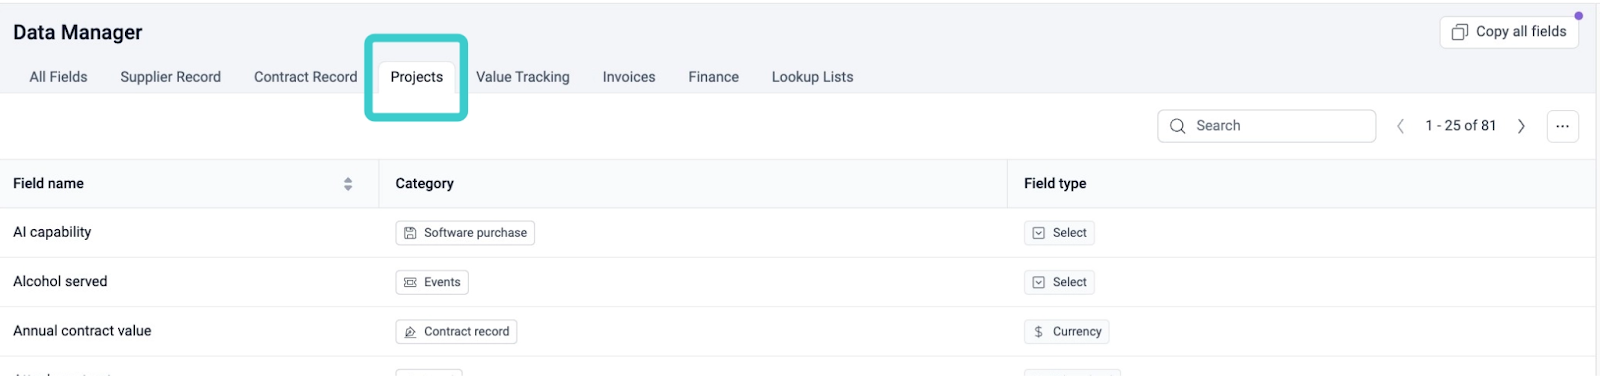Open the Supplier Record tab
The width and height of the screenshot is (1600, 376).
click(x=170, y=77)
